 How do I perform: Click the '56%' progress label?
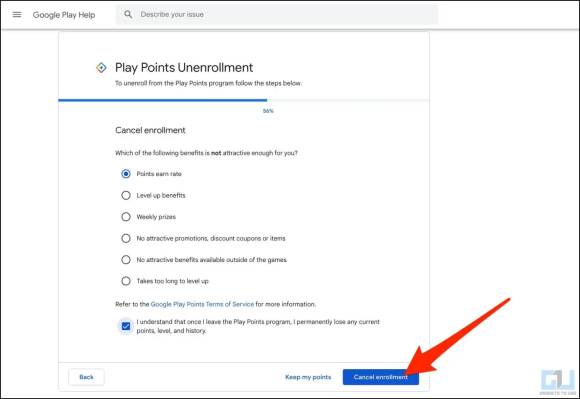(x=268, y=111)
